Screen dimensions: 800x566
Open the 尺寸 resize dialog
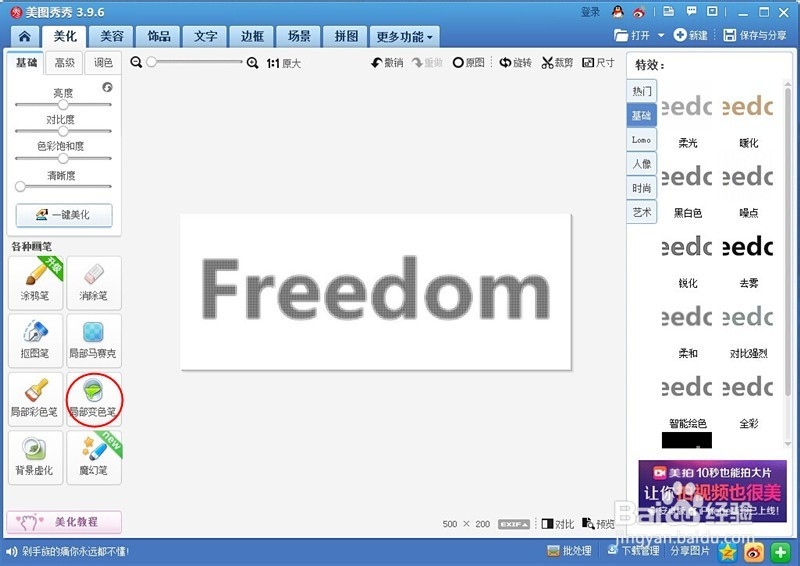click(598, 63)
